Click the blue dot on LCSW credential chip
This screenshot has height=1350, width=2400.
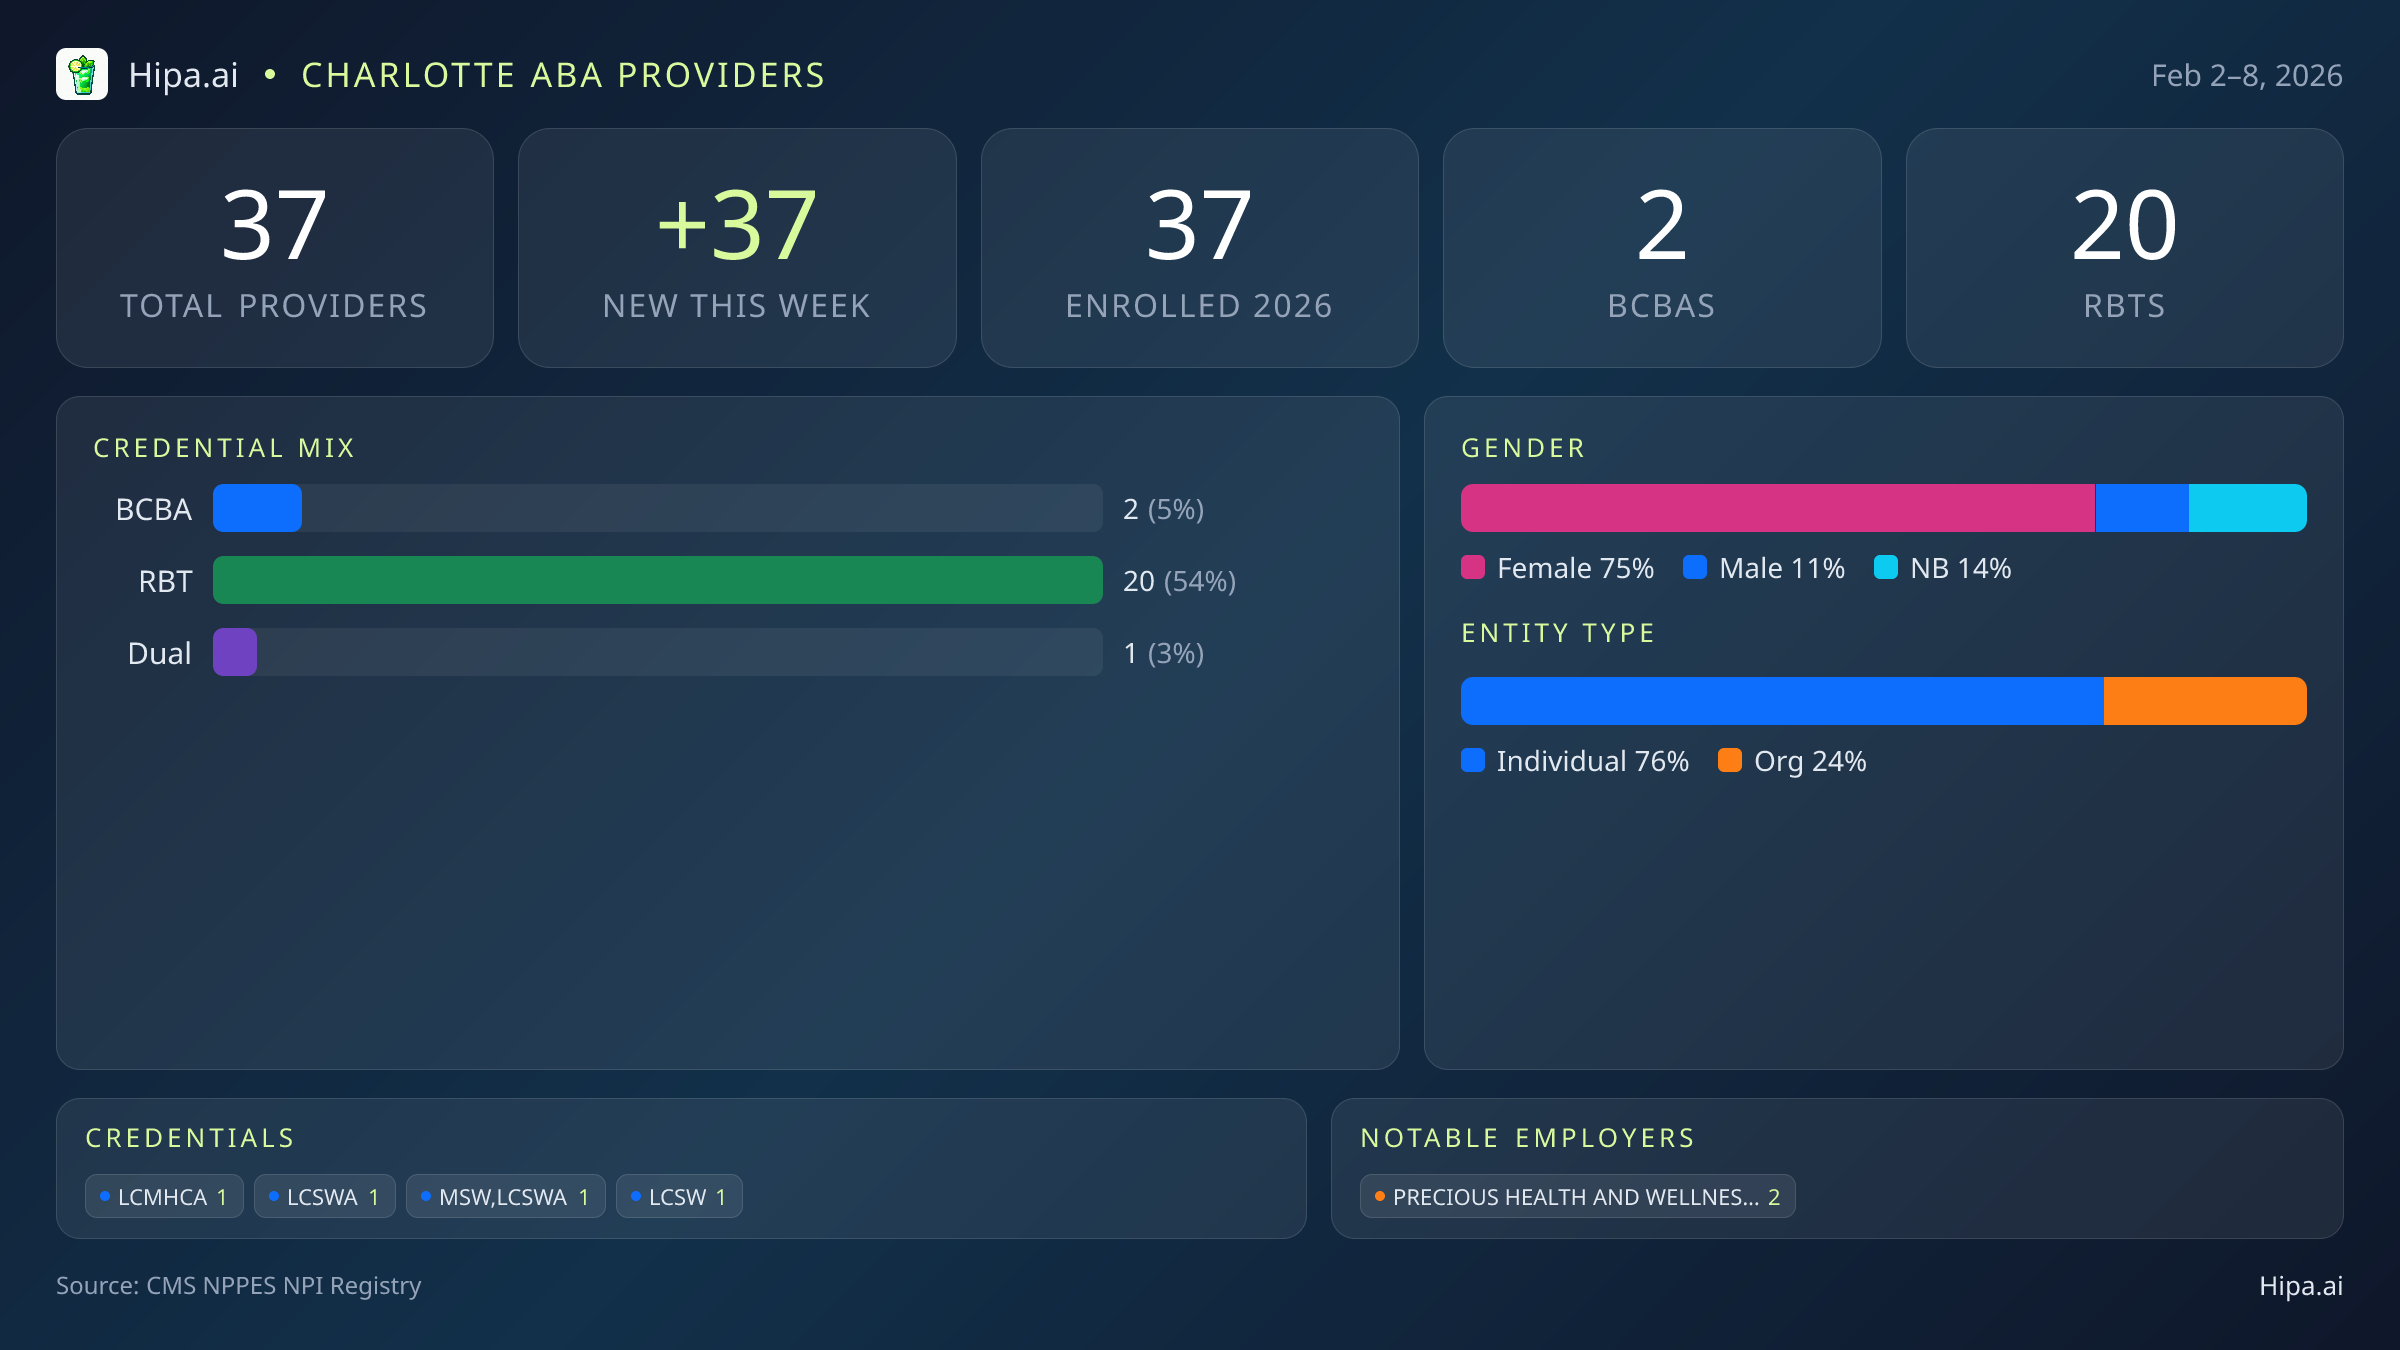pyautogui.click(x=637, y=1196)
